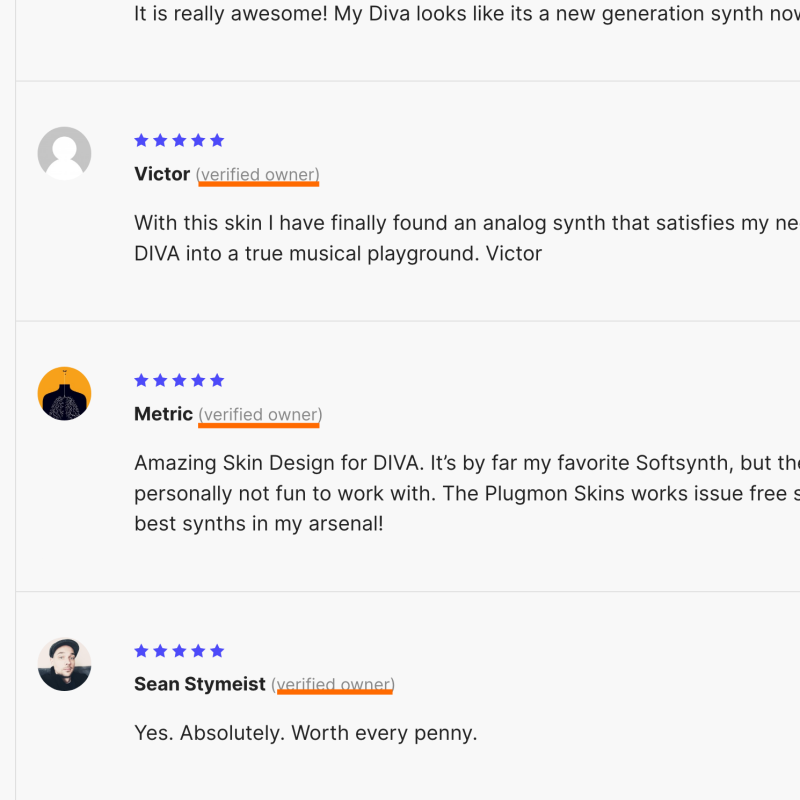
Task: Click the first star in Metric's rating
Action: coord(141,380)
